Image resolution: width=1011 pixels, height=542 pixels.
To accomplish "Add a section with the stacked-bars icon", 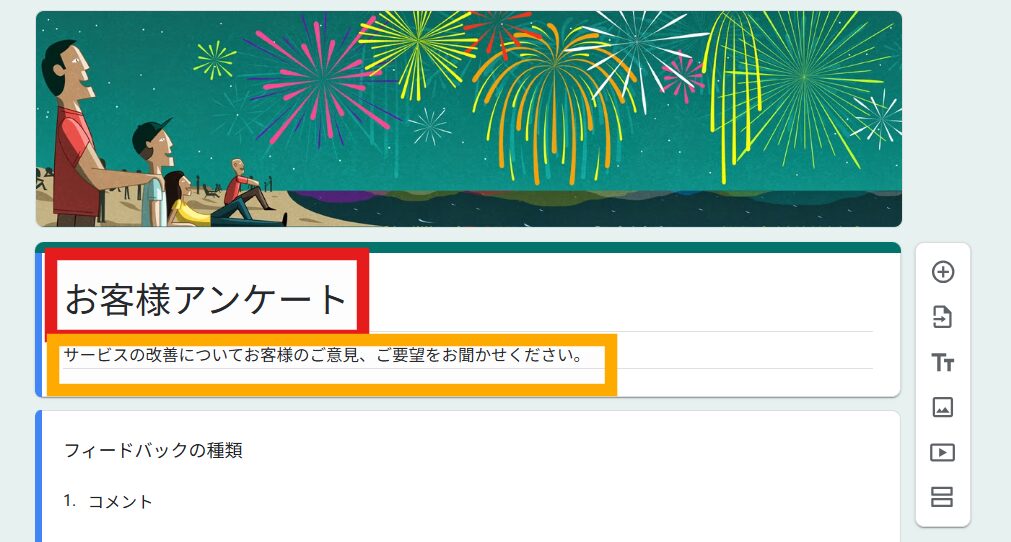I will coord(942,497).
